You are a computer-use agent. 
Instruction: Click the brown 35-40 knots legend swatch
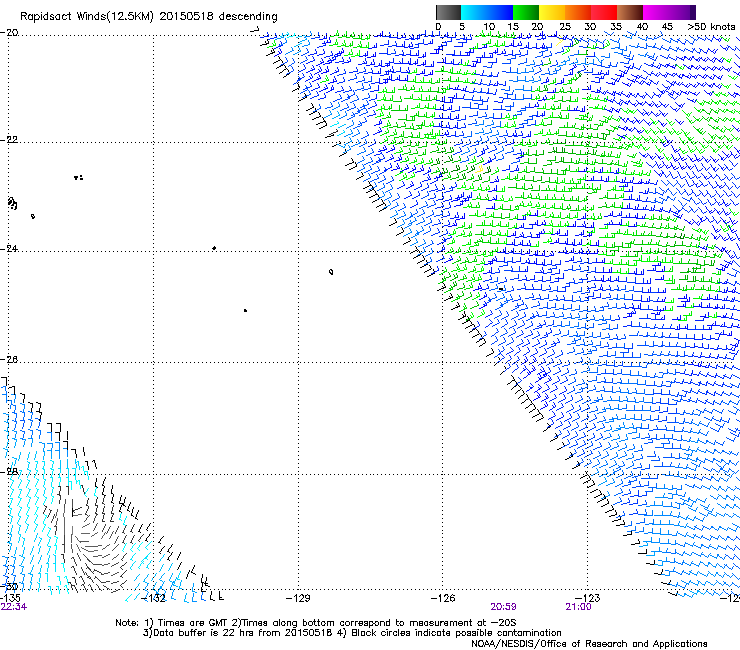tap(630, 12)
